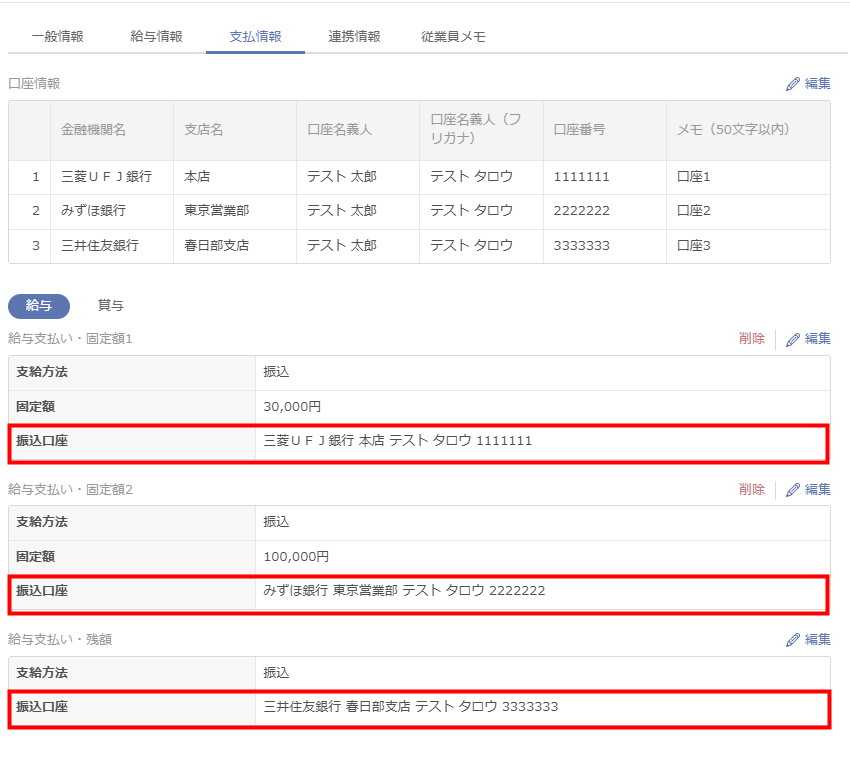The image size is (850, 766).
Task: Click pencil edit icon for 固定額1 payment
Action: [794, 339]
